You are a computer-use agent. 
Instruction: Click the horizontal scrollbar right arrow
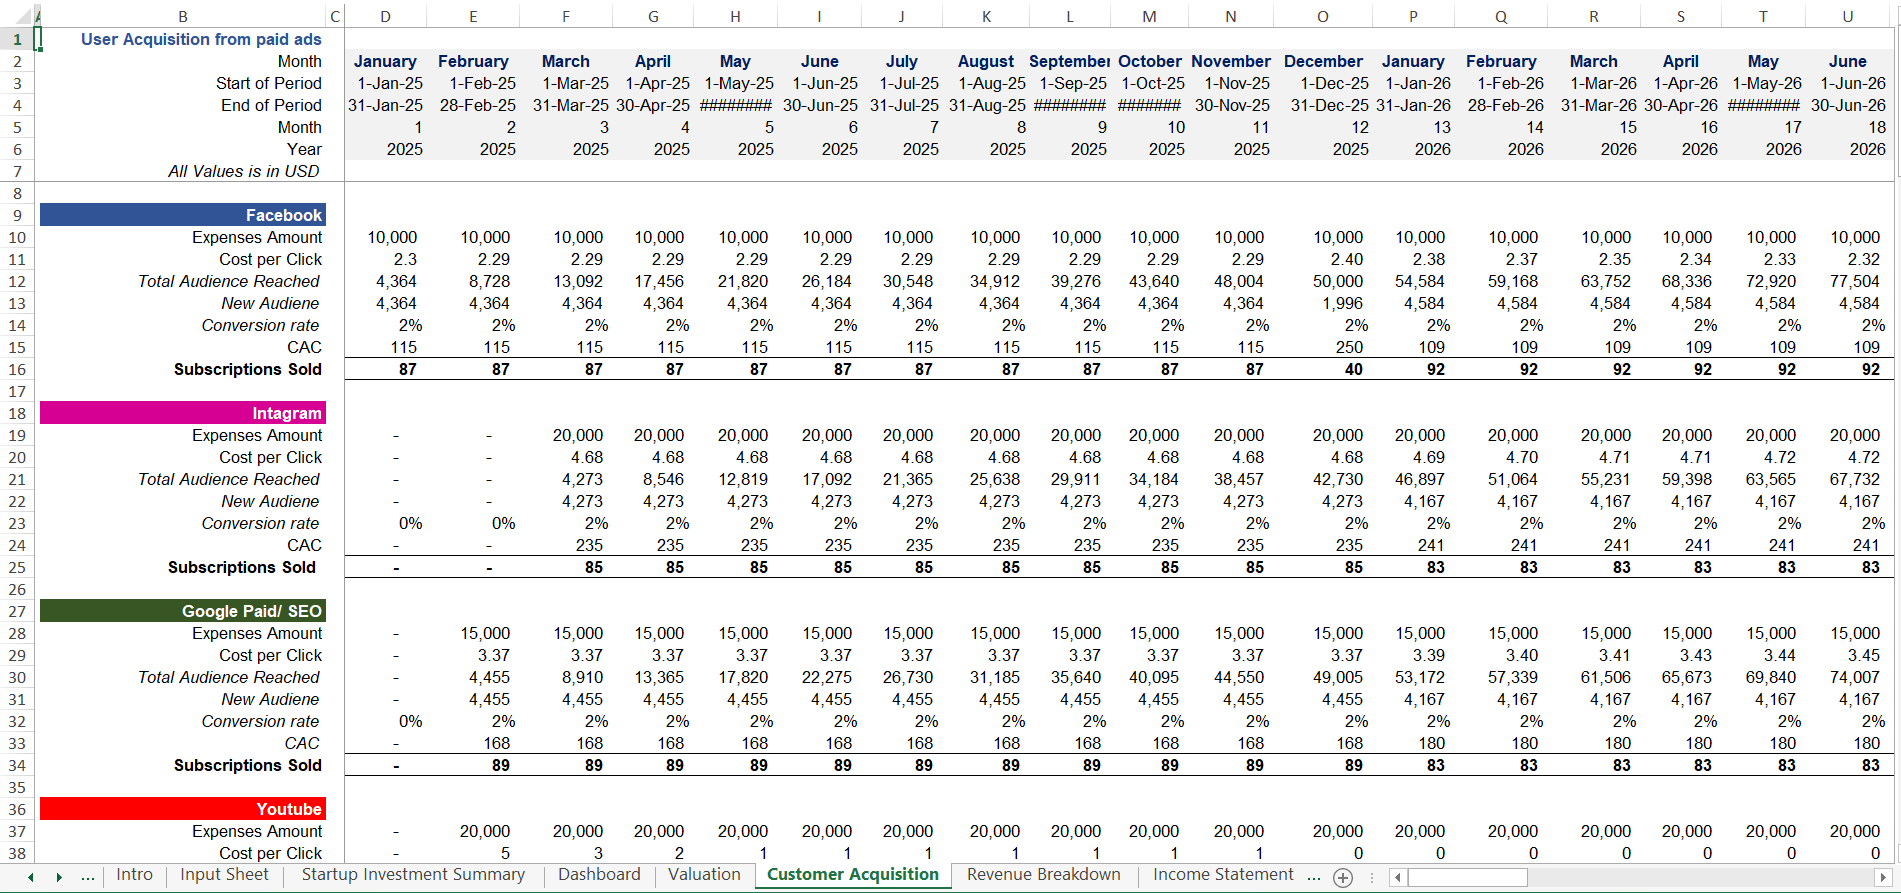point(1882,877)
